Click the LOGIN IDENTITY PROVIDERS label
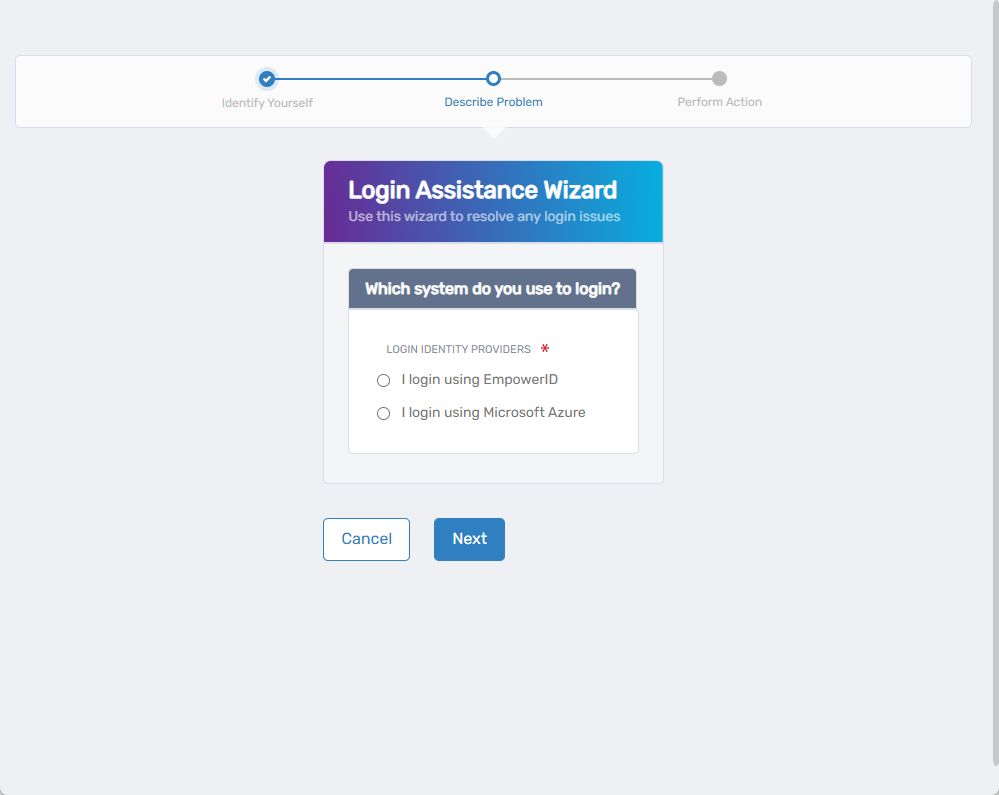Viewport: 999px width, 795px height. click(x=459, y=349)
